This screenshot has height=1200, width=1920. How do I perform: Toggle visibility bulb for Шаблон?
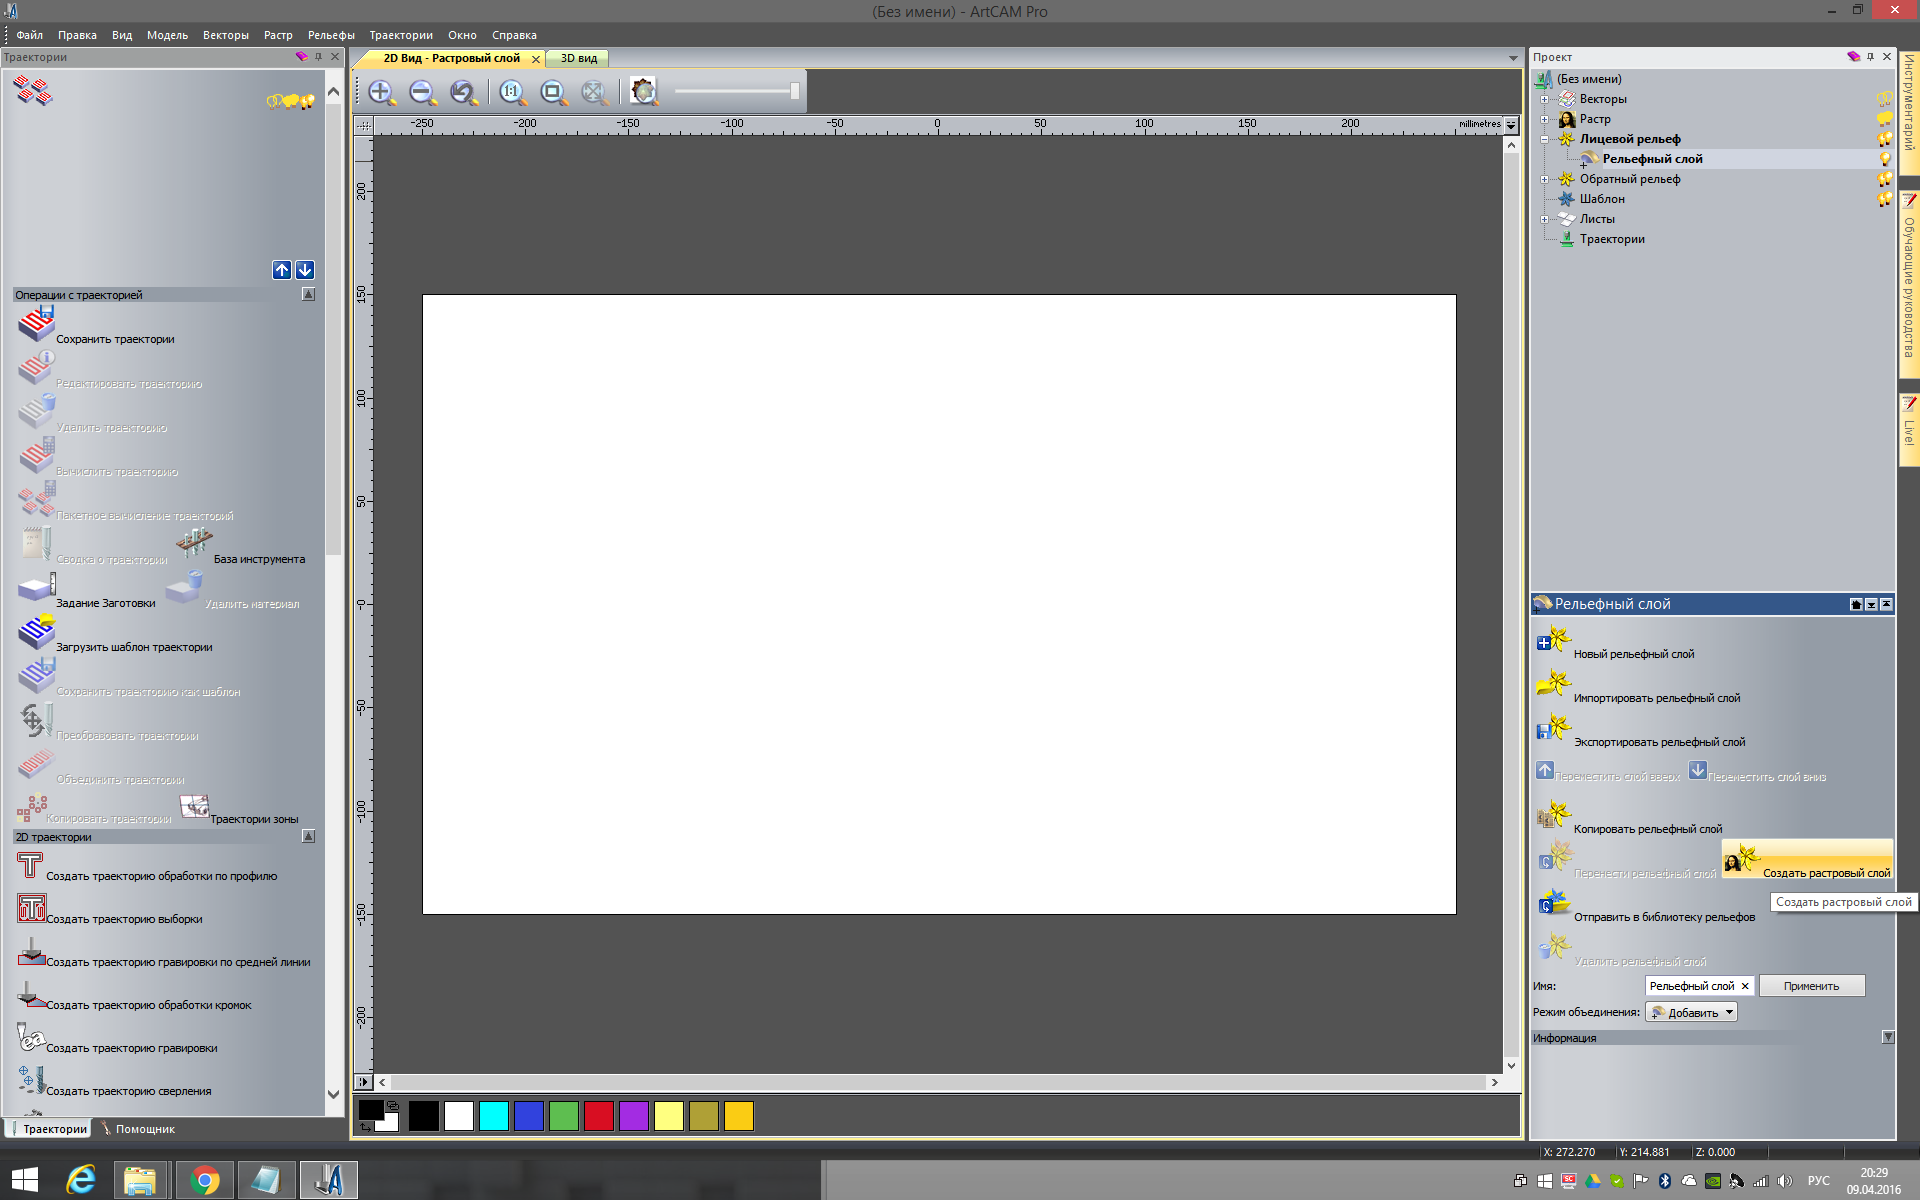1885,199
